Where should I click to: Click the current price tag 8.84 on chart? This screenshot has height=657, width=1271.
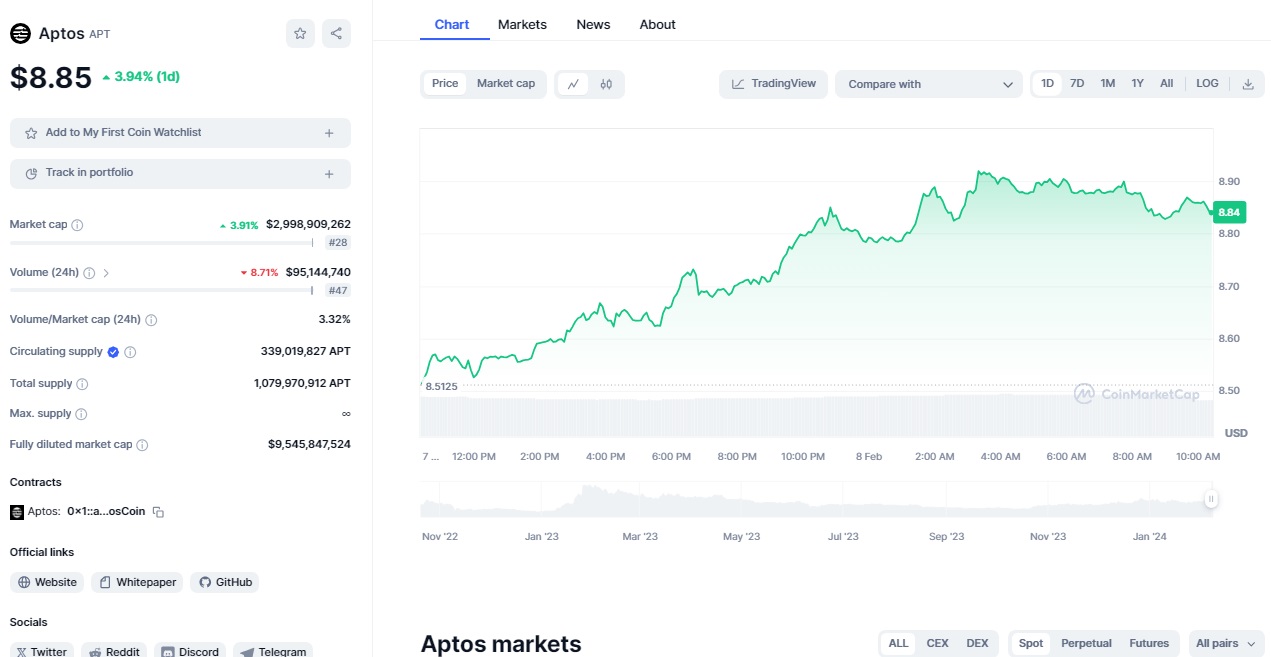point(1229,212)
